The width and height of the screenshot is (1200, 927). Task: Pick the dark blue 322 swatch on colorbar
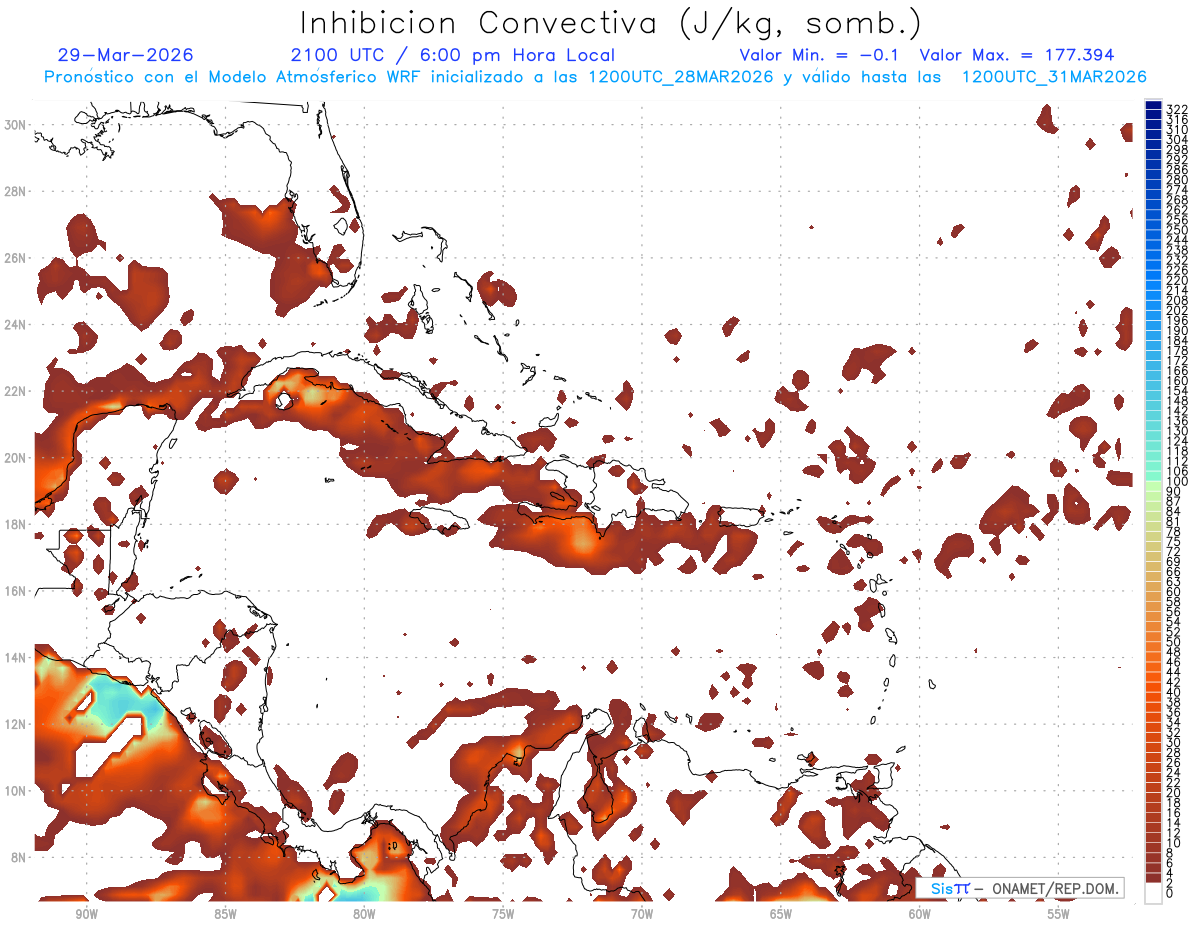pyautogui.click(x=1153, y=106)
